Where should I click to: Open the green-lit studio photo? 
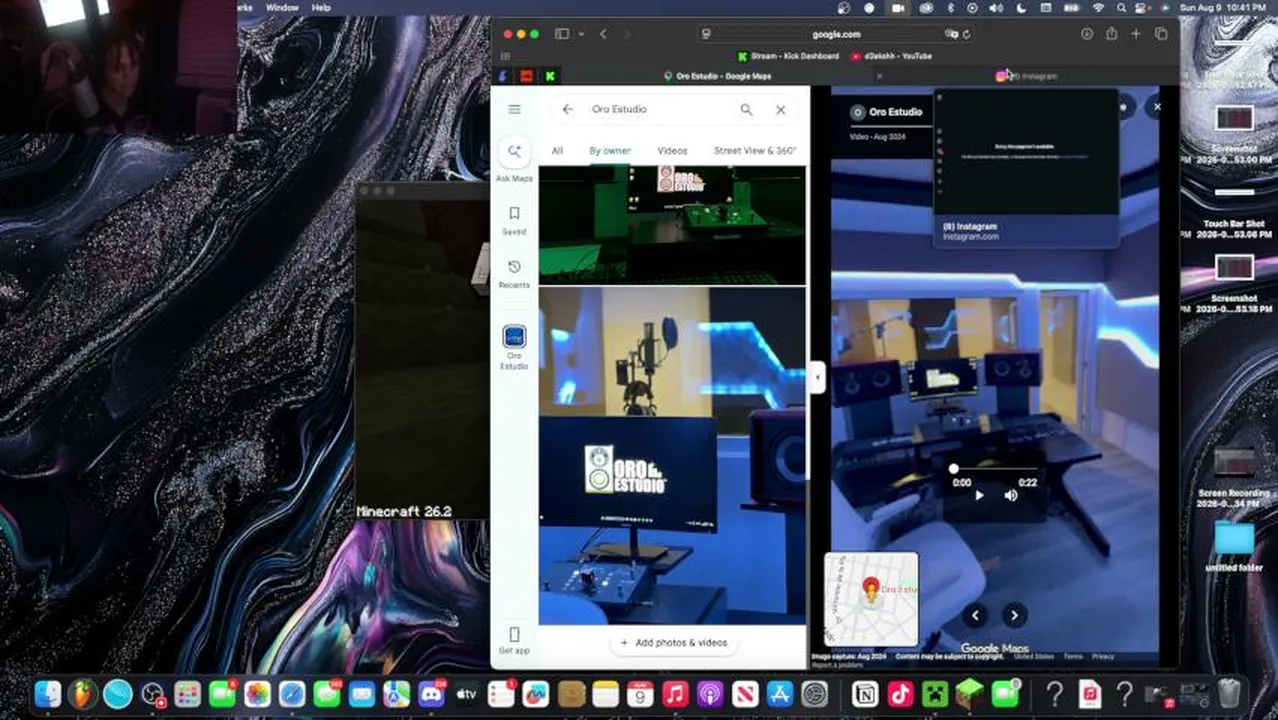click(x=672, y=225)
